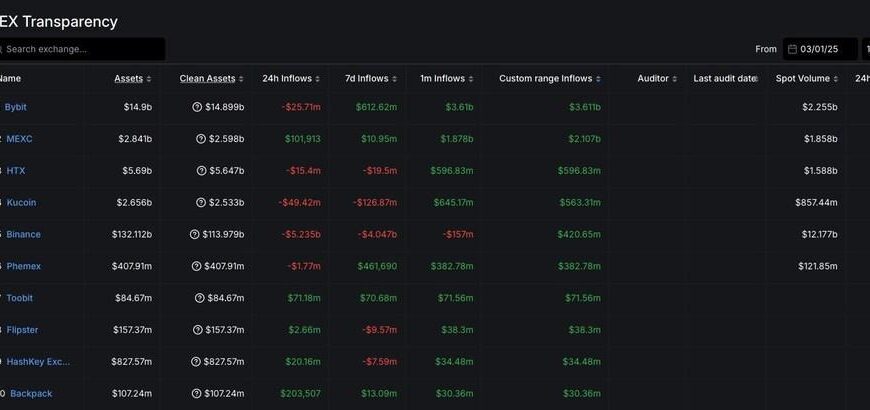
Task: Click help icon beside Binance clean assets
Action: [194, 234]
